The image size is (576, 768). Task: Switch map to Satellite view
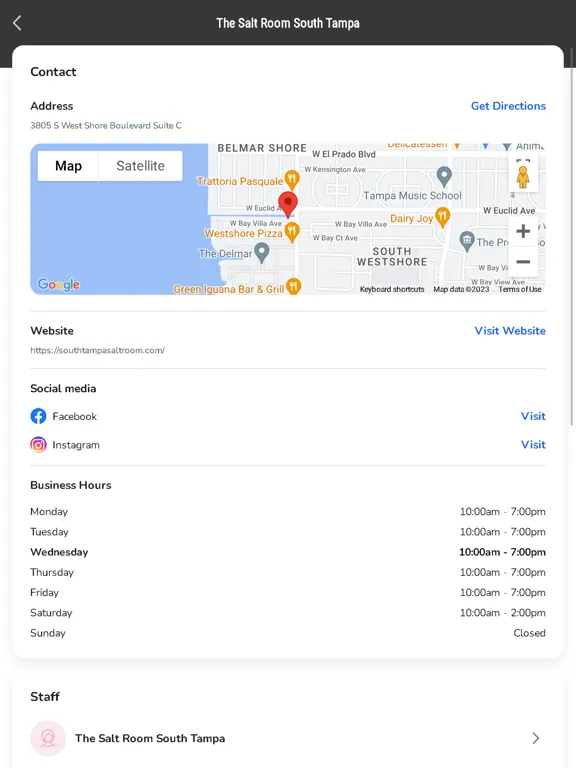(141, 166)
